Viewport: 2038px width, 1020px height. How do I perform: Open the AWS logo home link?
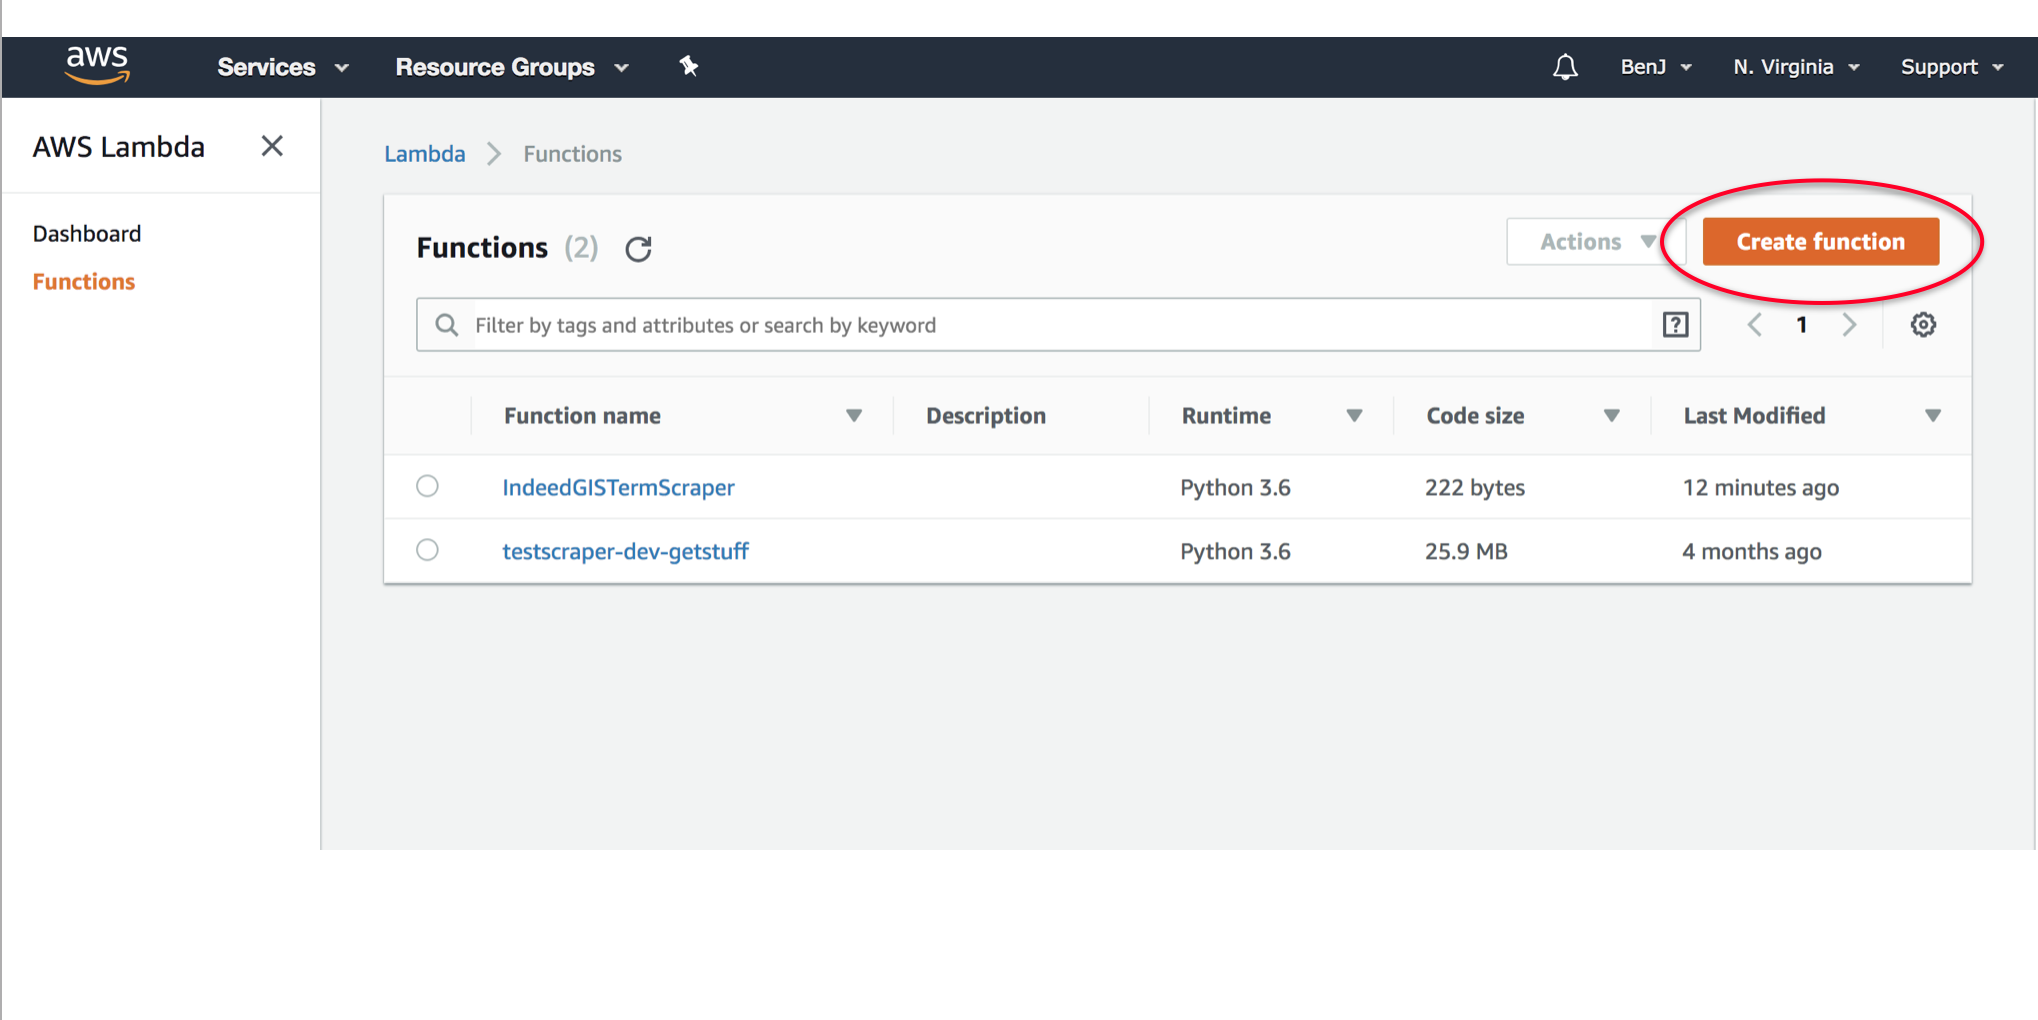[97, 66]
